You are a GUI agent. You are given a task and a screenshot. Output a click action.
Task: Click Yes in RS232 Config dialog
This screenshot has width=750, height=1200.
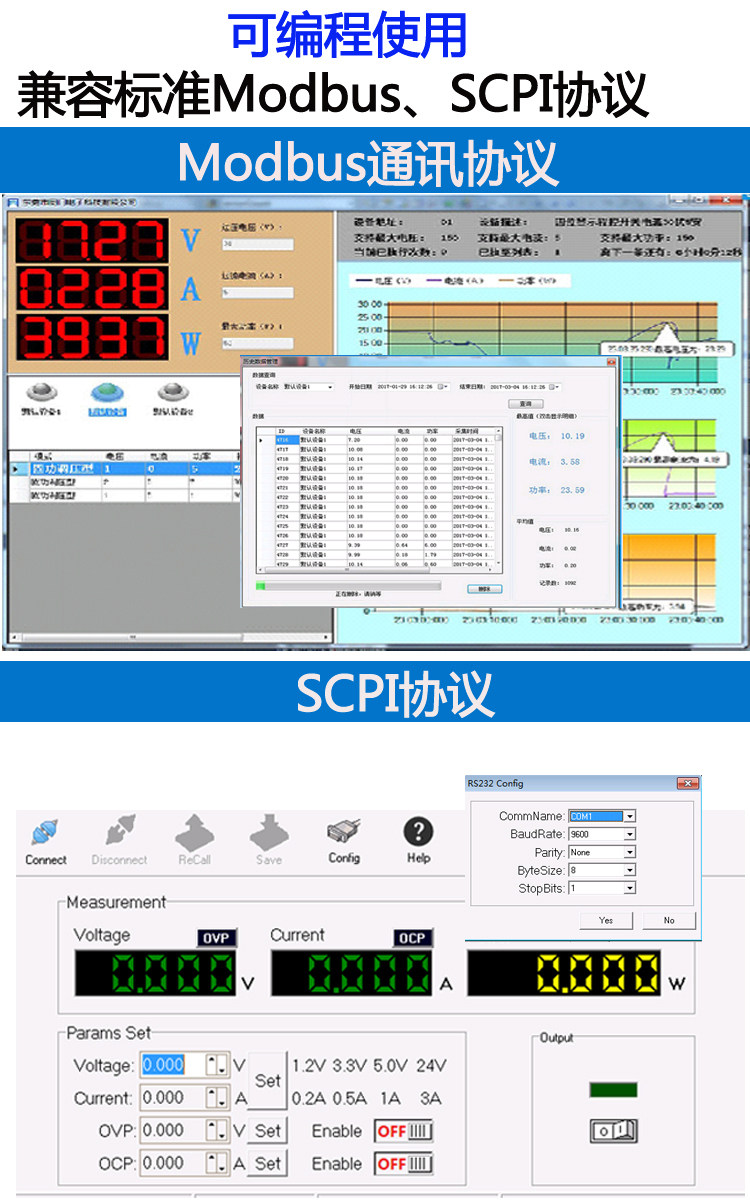pyautogui.click(x=606, y=920)
